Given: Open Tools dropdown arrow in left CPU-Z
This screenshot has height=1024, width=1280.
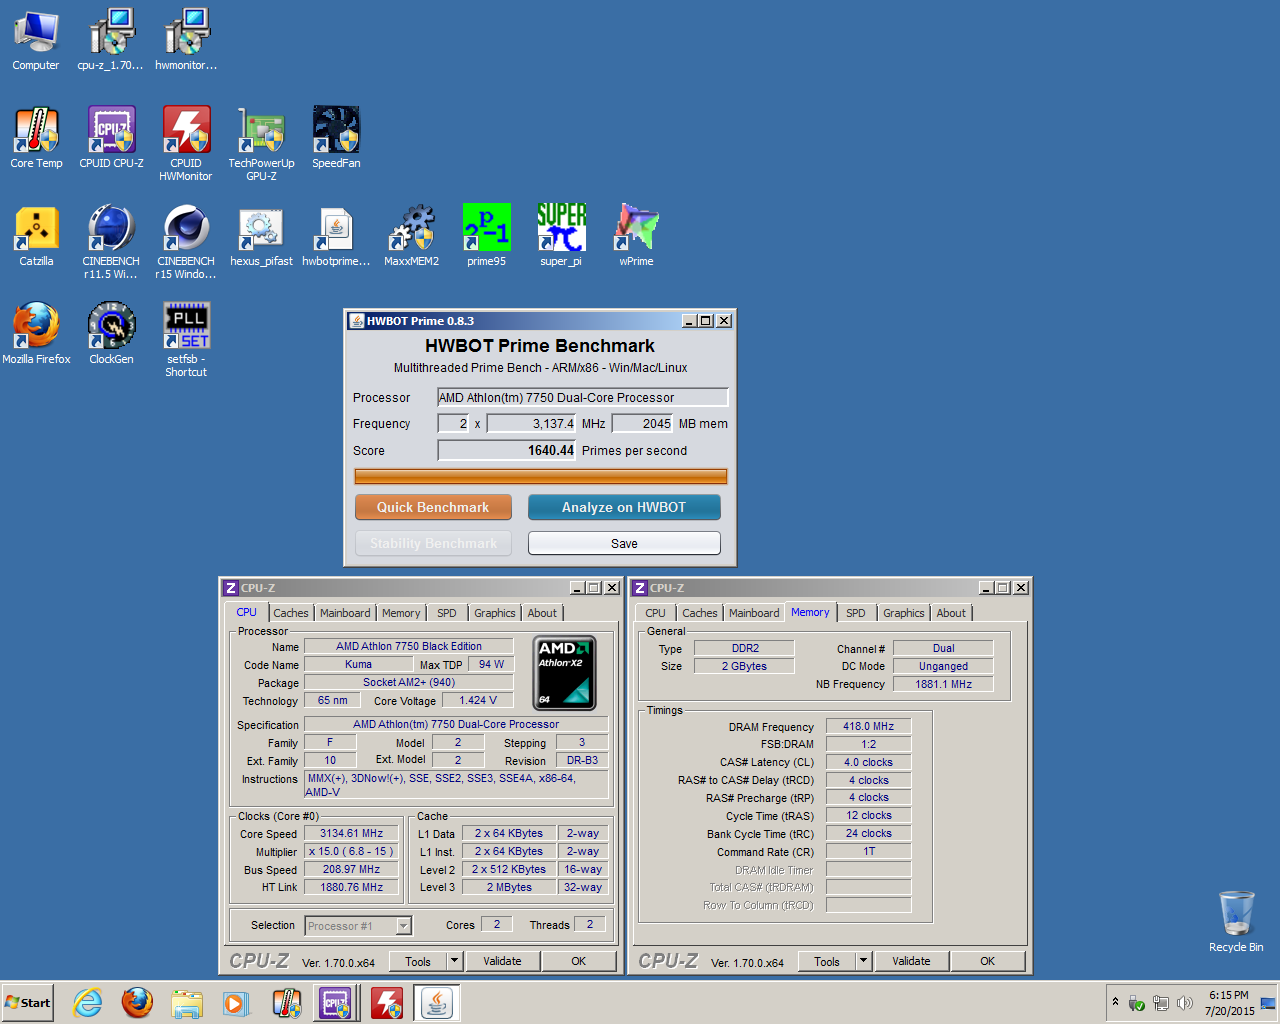Looking at the screenshot, I should point(454,961).
